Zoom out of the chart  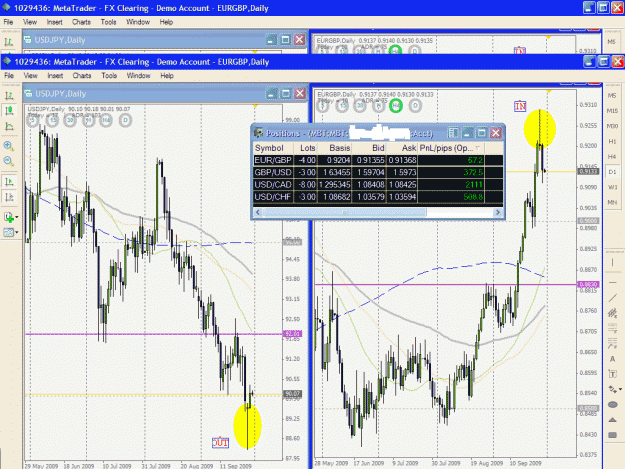click(9, 161)
